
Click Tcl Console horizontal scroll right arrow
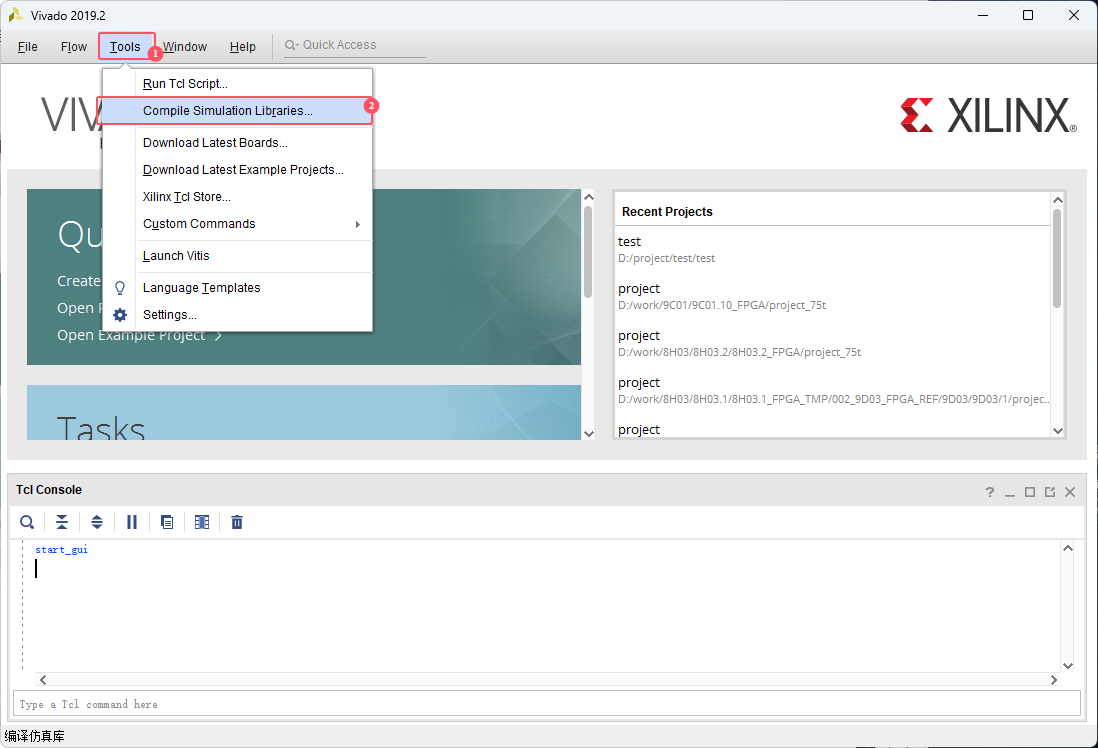click(1053, 679)
